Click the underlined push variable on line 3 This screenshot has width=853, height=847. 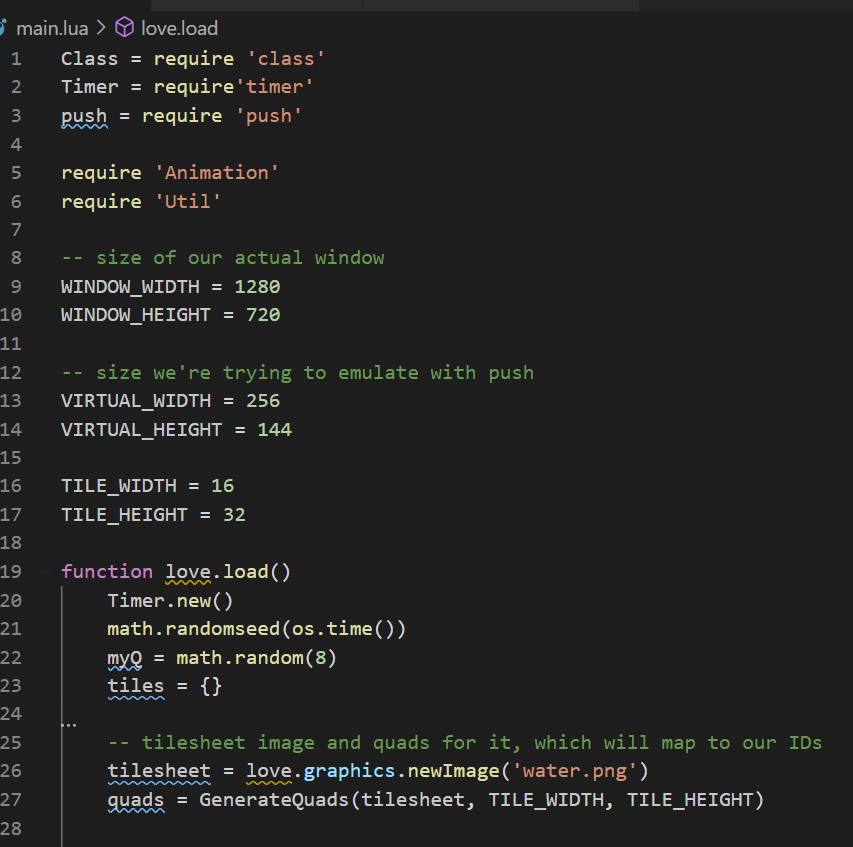[x=84, y=116]
